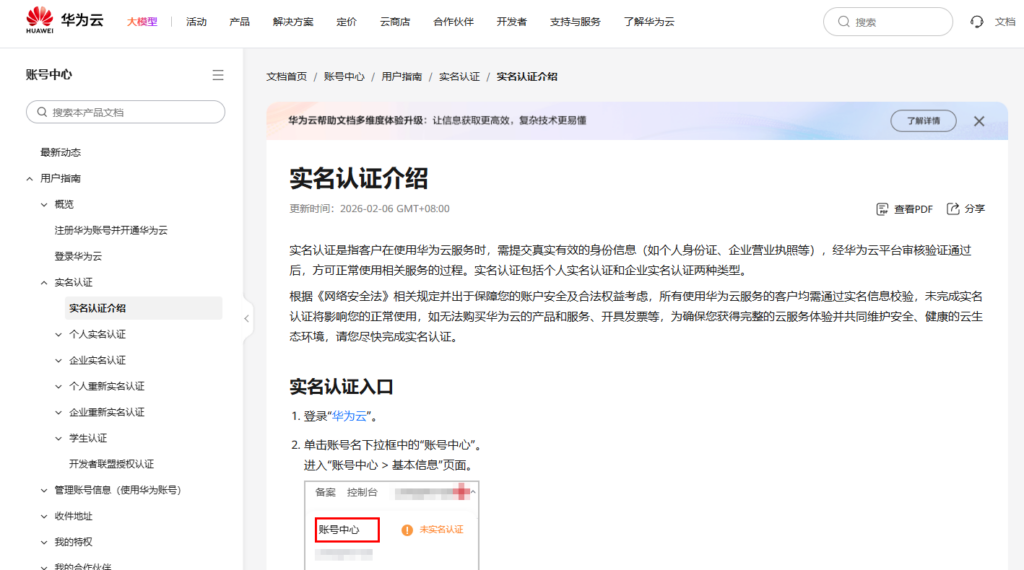Open the 华为云 hyperlink in step 1
This screenshot has height=570, width=1024.
tap(349, 416)
